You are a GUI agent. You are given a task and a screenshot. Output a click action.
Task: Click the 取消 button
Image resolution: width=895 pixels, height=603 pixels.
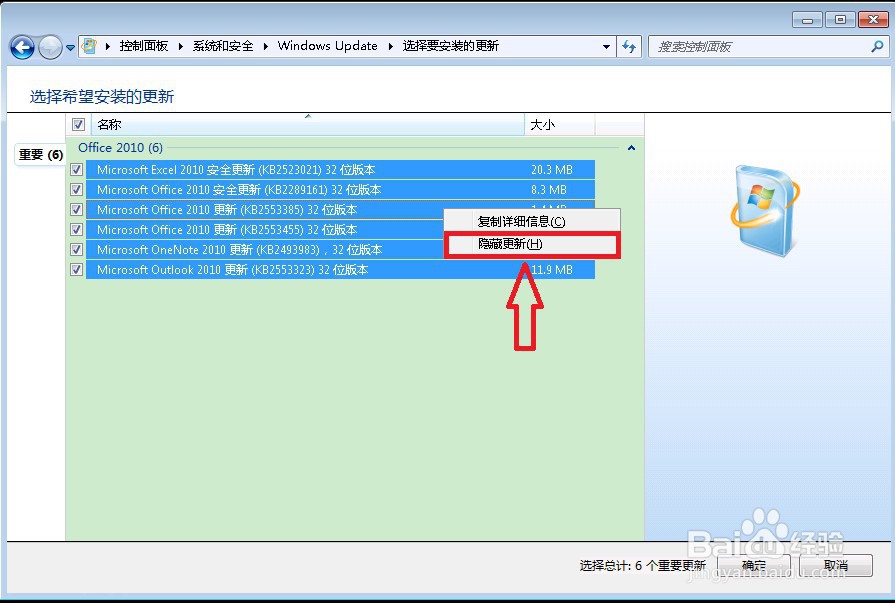[838, 565]
